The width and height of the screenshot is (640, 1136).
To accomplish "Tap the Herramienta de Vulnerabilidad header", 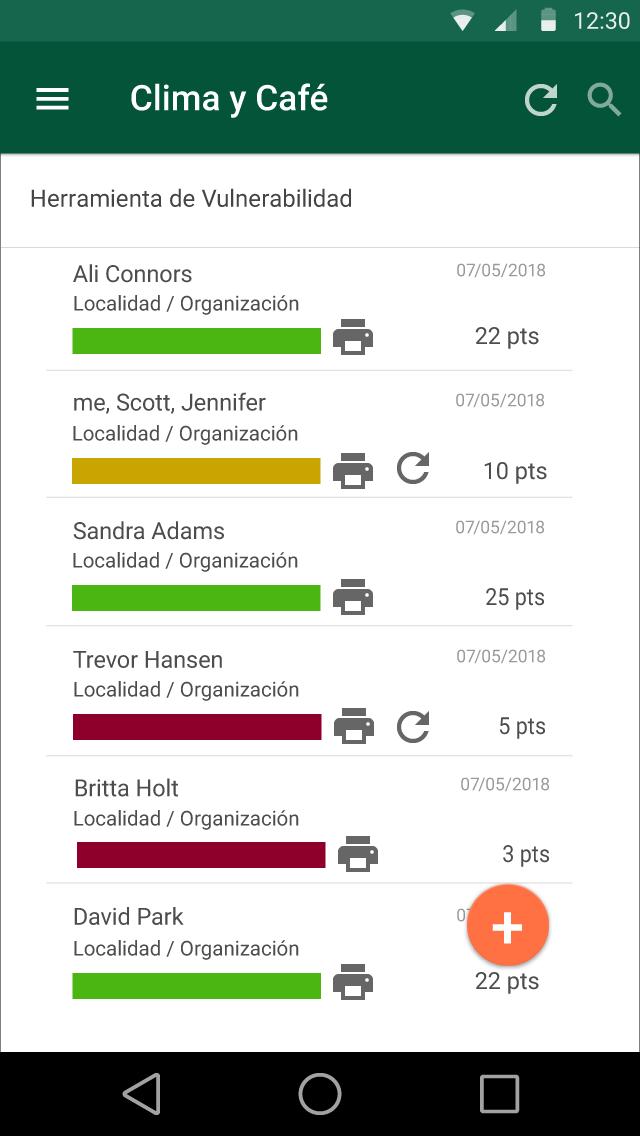I will coord(191,199).
